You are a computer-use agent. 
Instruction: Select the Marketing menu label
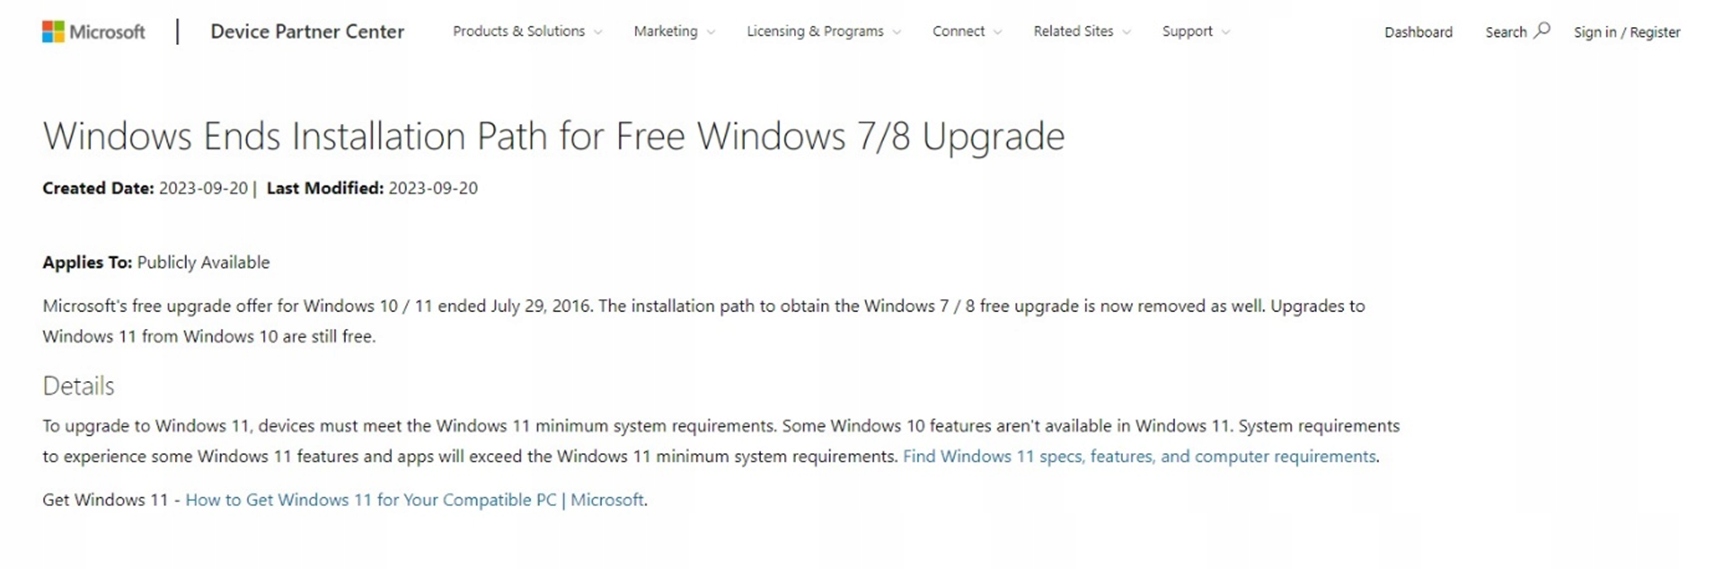(665, 31)
